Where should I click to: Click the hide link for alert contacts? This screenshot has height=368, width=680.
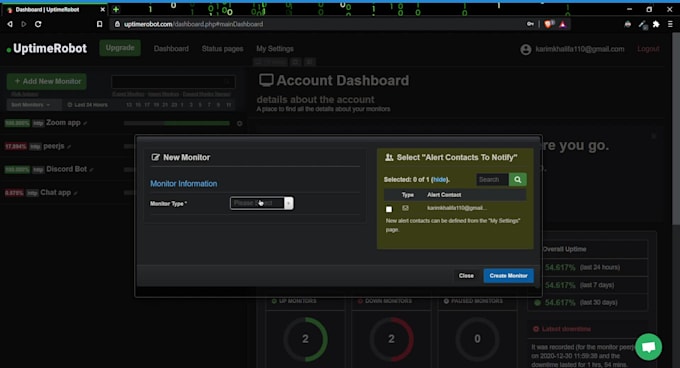coord(439,179)
